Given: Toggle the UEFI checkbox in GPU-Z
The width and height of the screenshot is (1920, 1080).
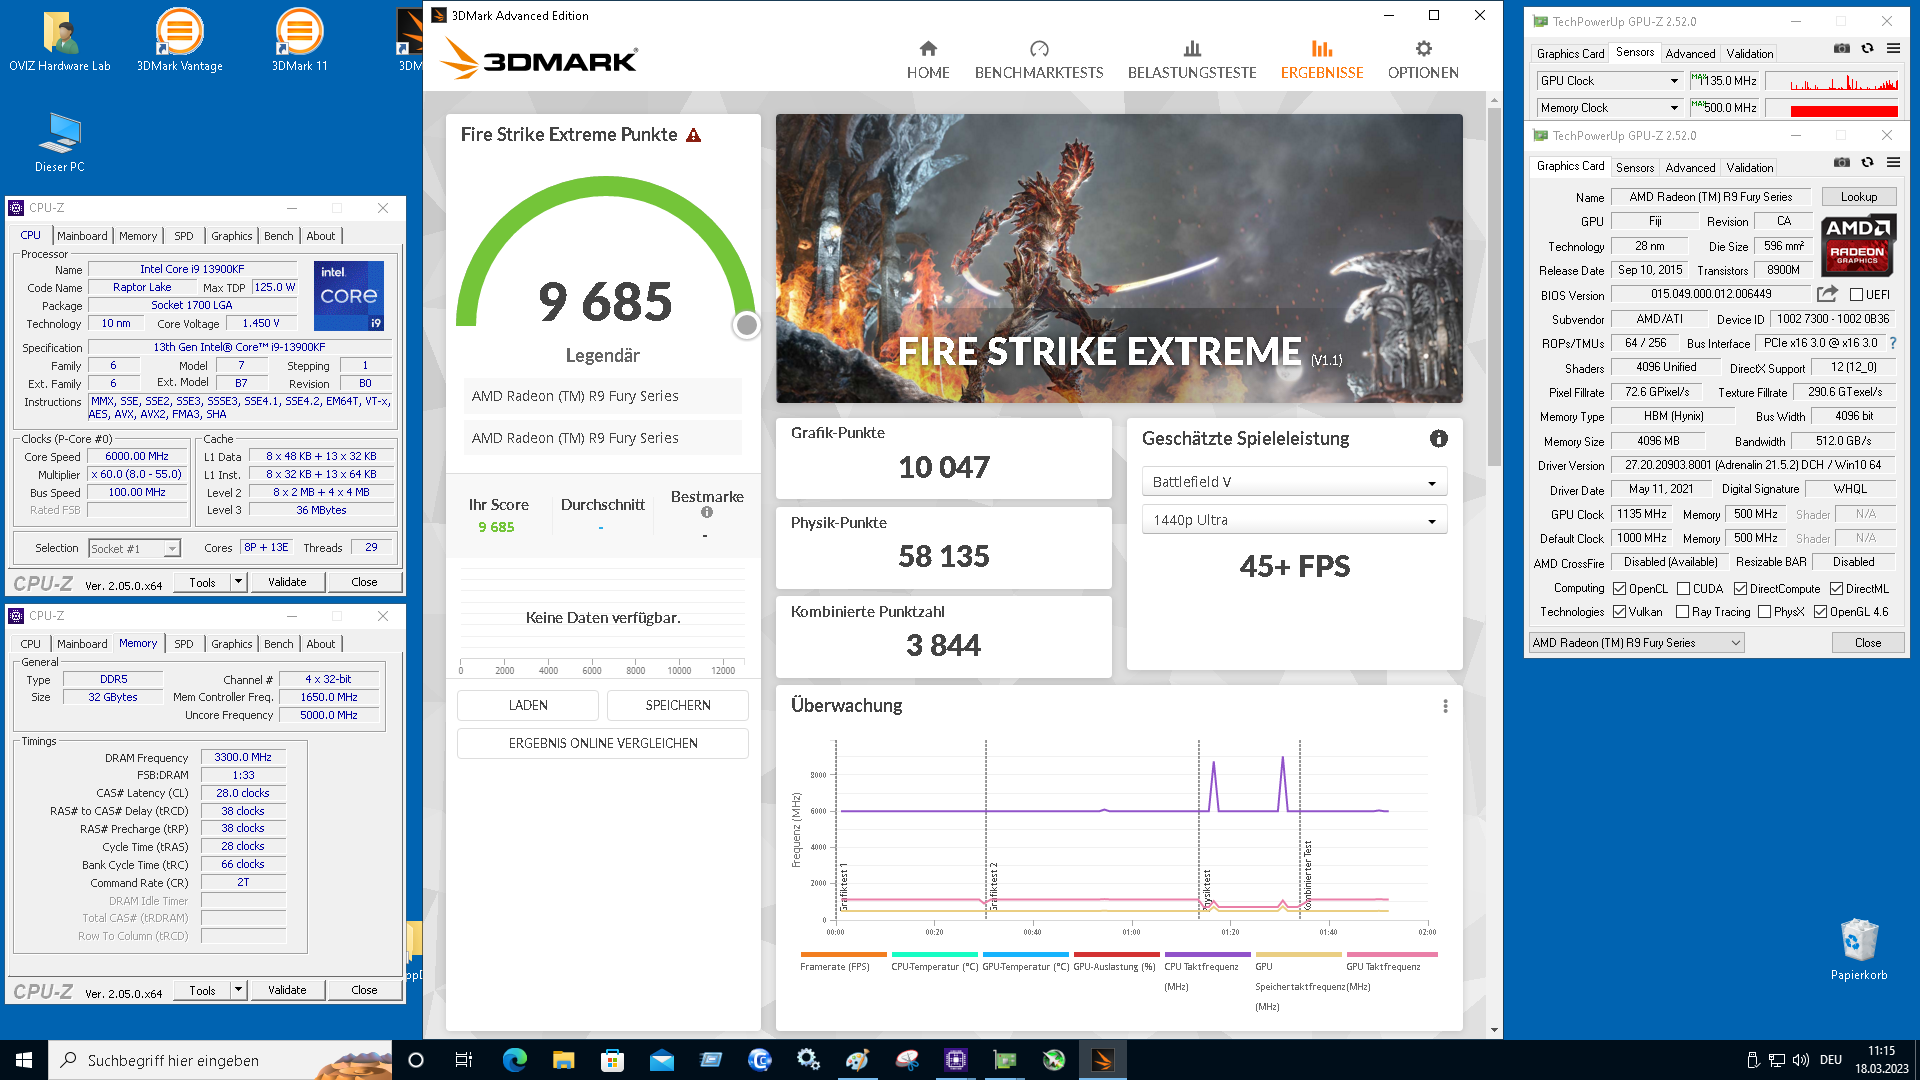Looking at the screenshot, I should tap(1856, 295).
